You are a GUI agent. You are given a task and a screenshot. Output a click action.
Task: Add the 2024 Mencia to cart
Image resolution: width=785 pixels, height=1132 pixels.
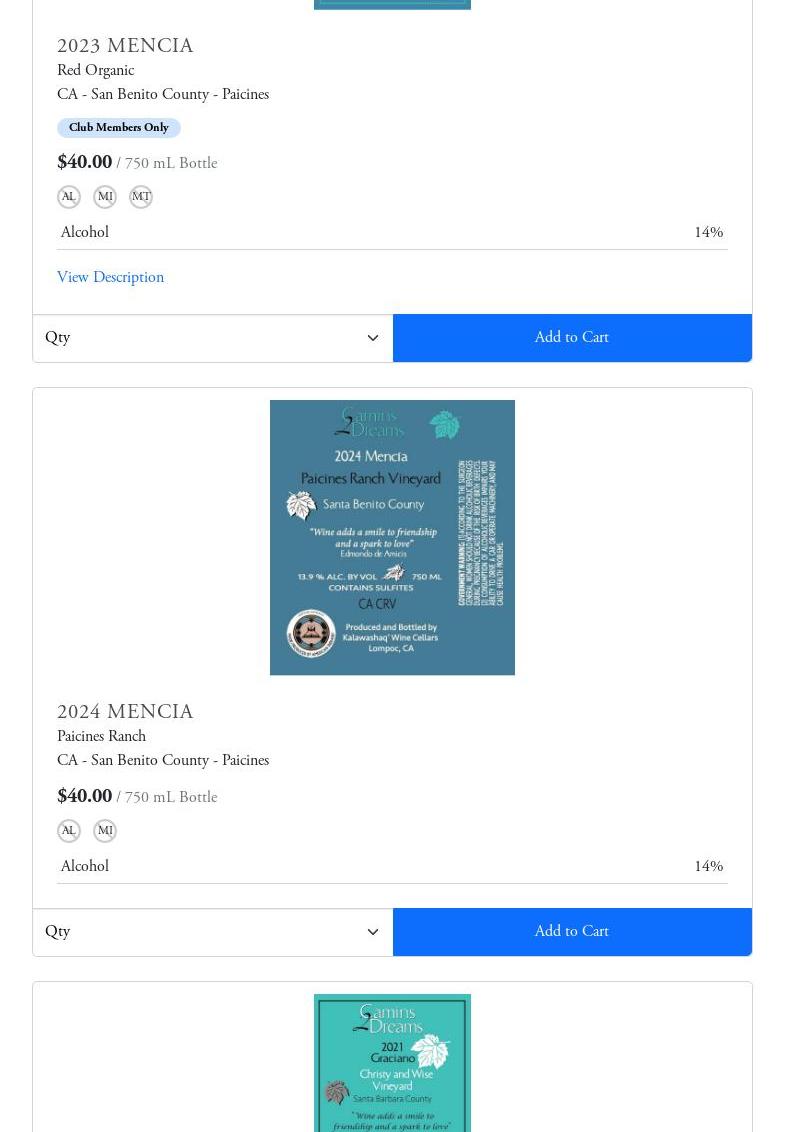[572, 932]
